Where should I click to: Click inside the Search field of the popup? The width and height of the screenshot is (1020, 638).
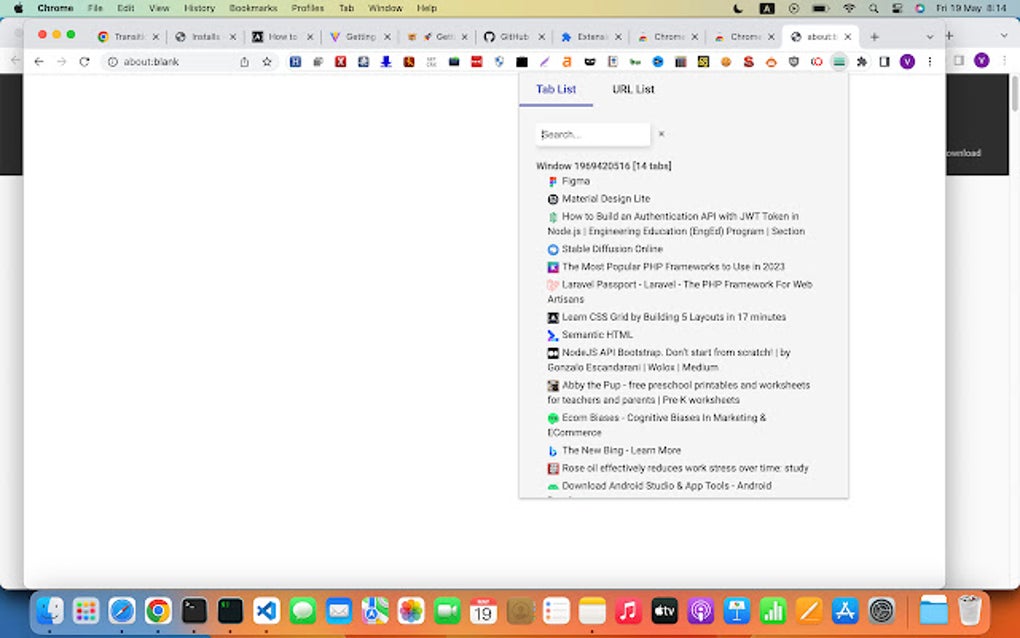592,133
